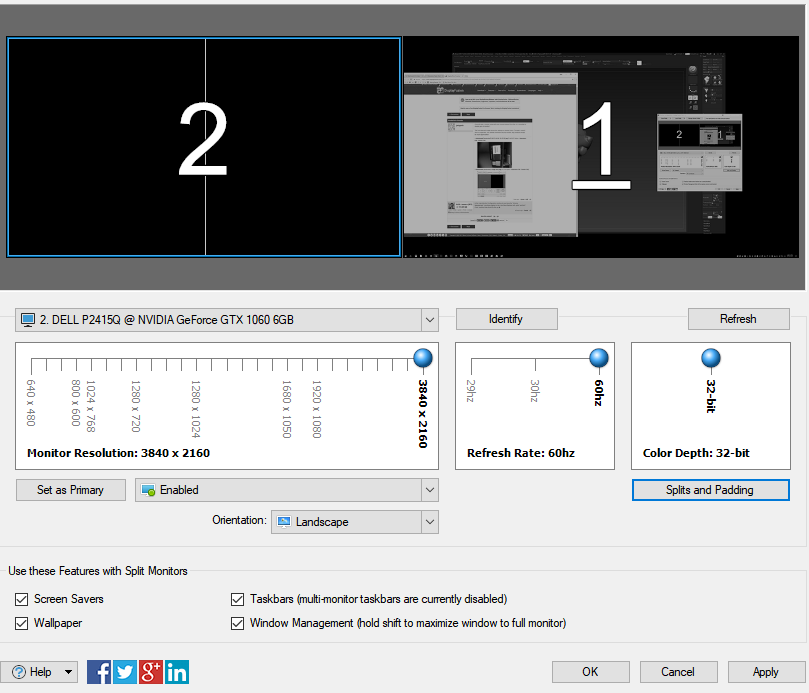The image size is (809, 693).
Task: Open the monitor selection dropdown
Action: (x=429, y=320)
